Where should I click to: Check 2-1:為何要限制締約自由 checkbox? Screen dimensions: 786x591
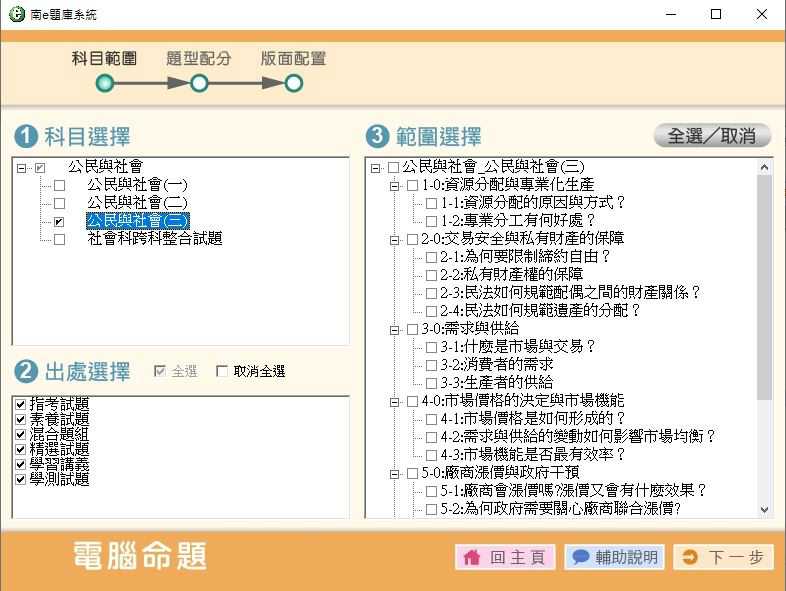click(431, 258)
